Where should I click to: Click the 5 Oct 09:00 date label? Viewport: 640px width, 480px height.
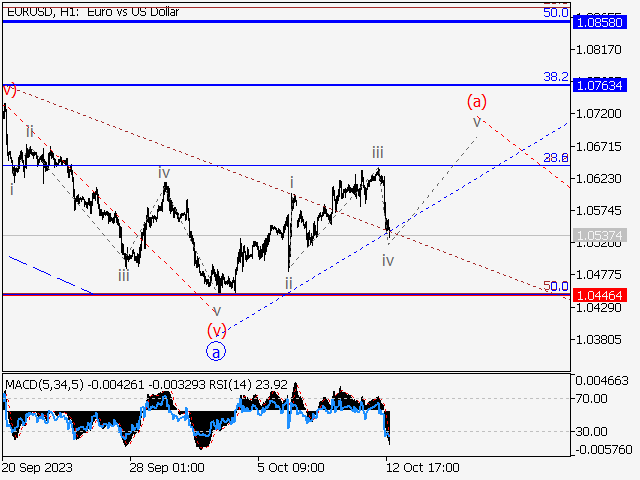(x=291, y=467)
